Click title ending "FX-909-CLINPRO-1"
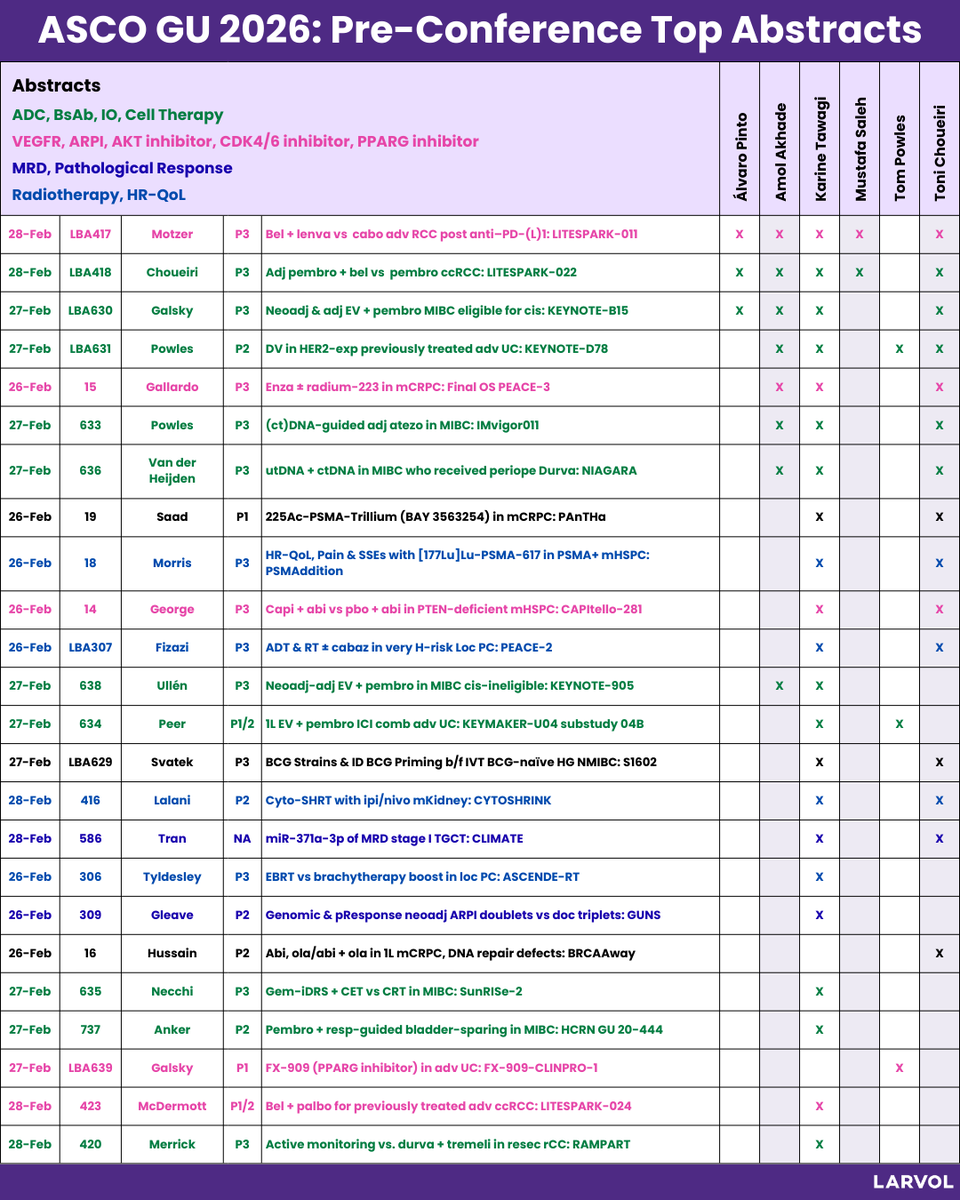Viewport: 960px width, 1200px height. pos(432,1068)
